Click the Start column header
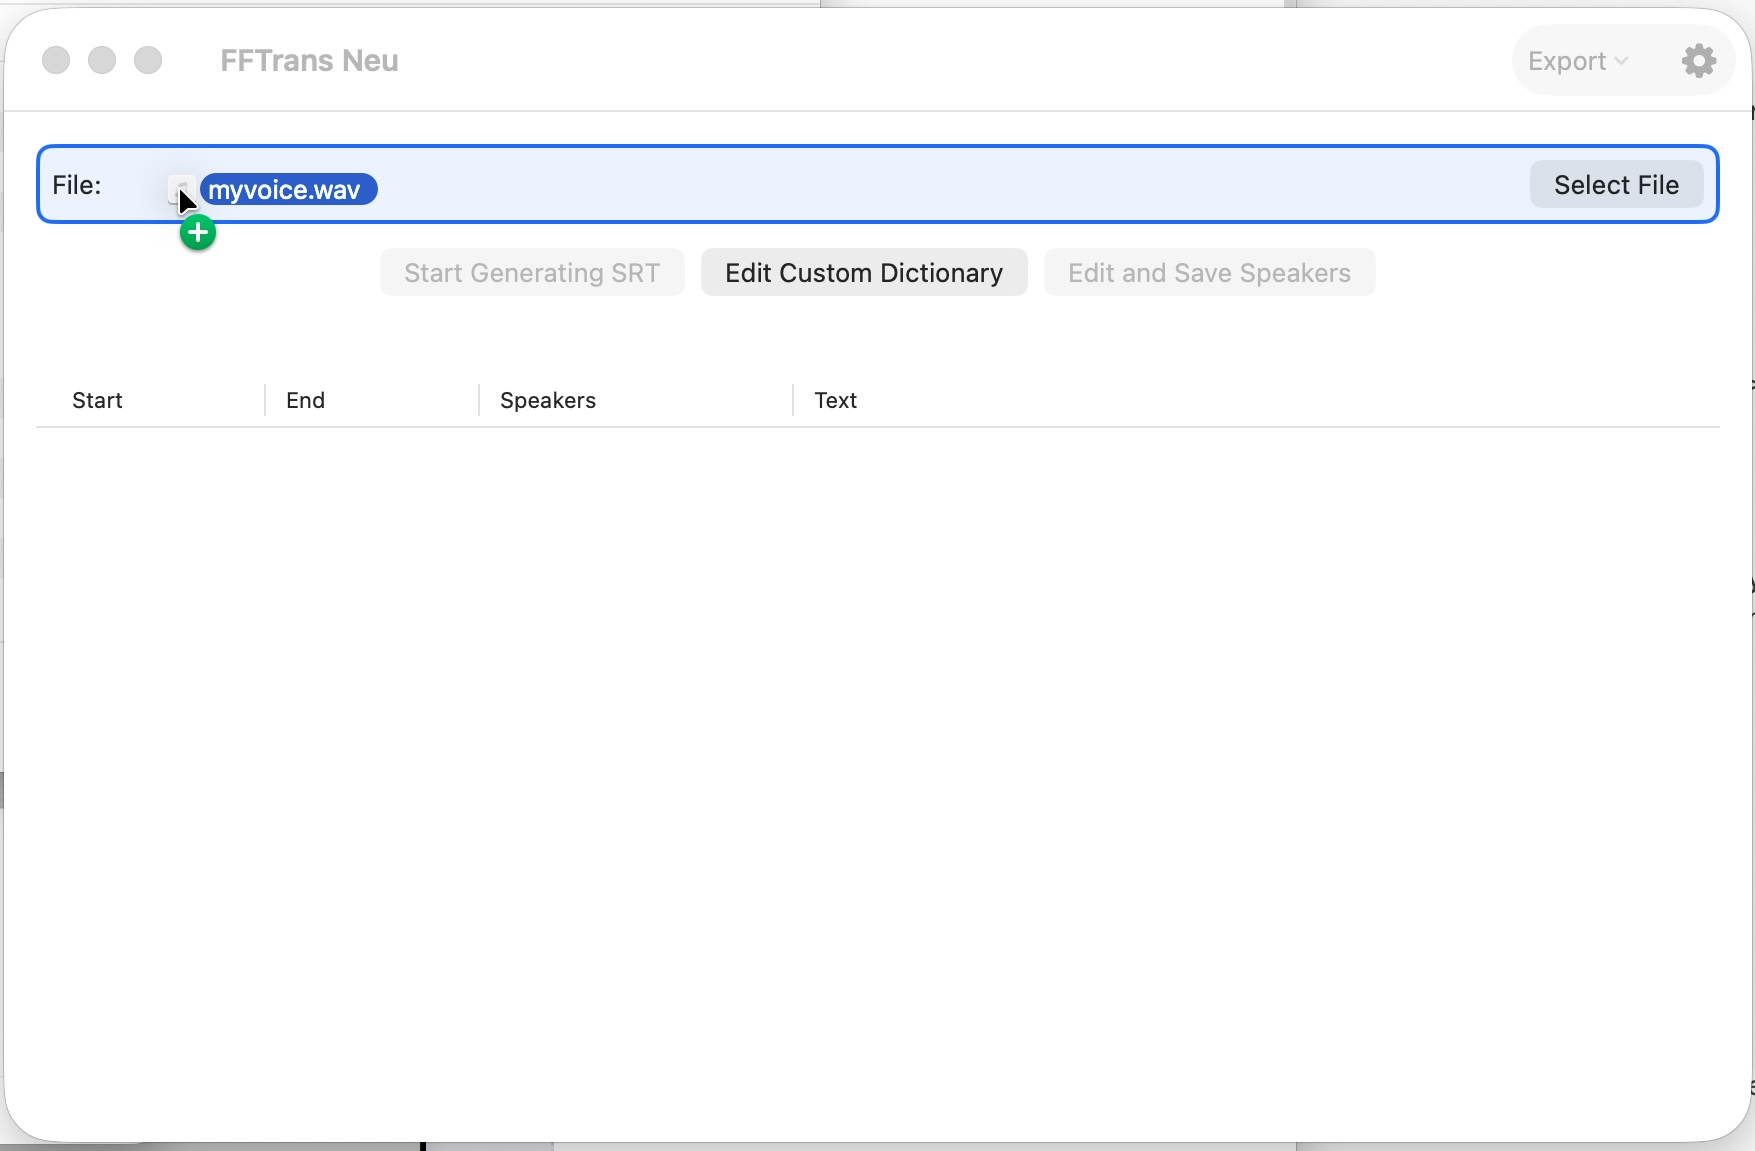1755x1151 pixels. pyautogui.click(x=97, y=400)
